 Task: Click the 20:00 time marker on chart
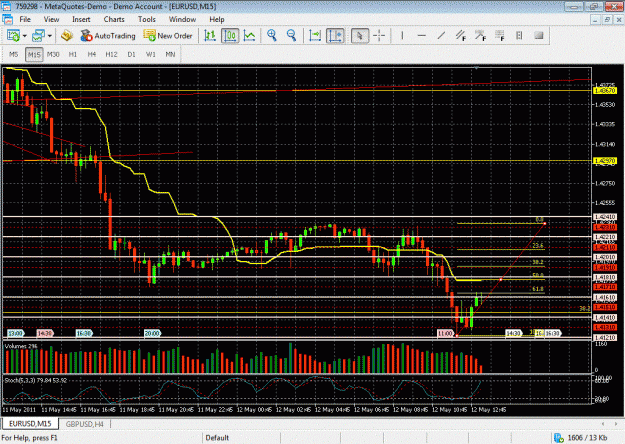[152, 333]
